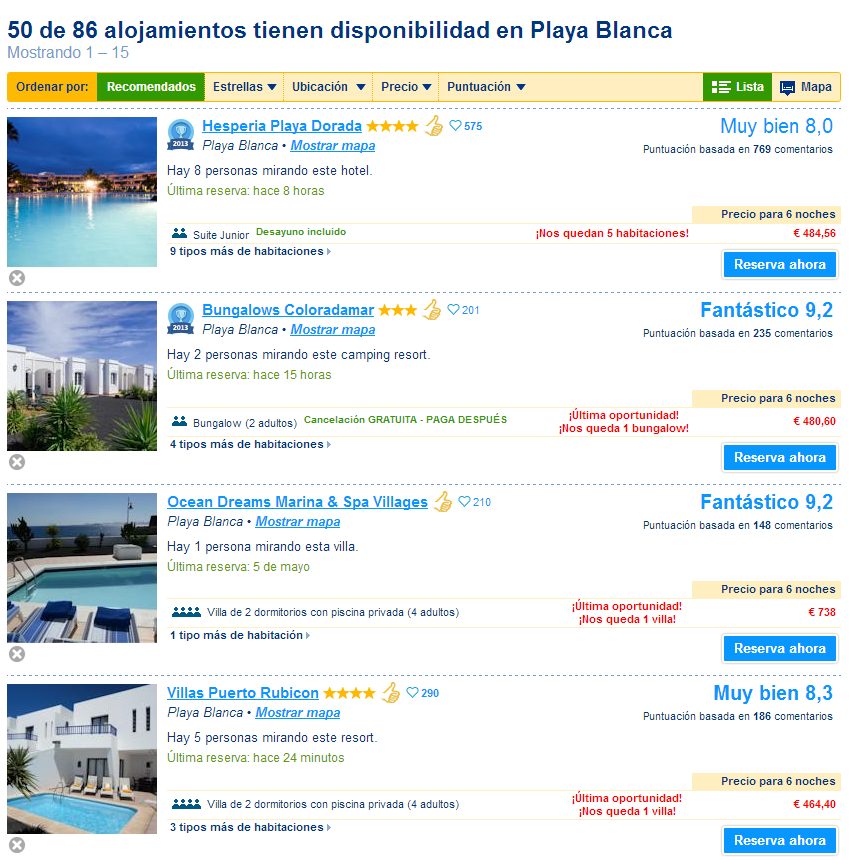The image size is (850, 860).
Task: Dismiss the Hesperia Playa Dorada listing
Action: 17,278
